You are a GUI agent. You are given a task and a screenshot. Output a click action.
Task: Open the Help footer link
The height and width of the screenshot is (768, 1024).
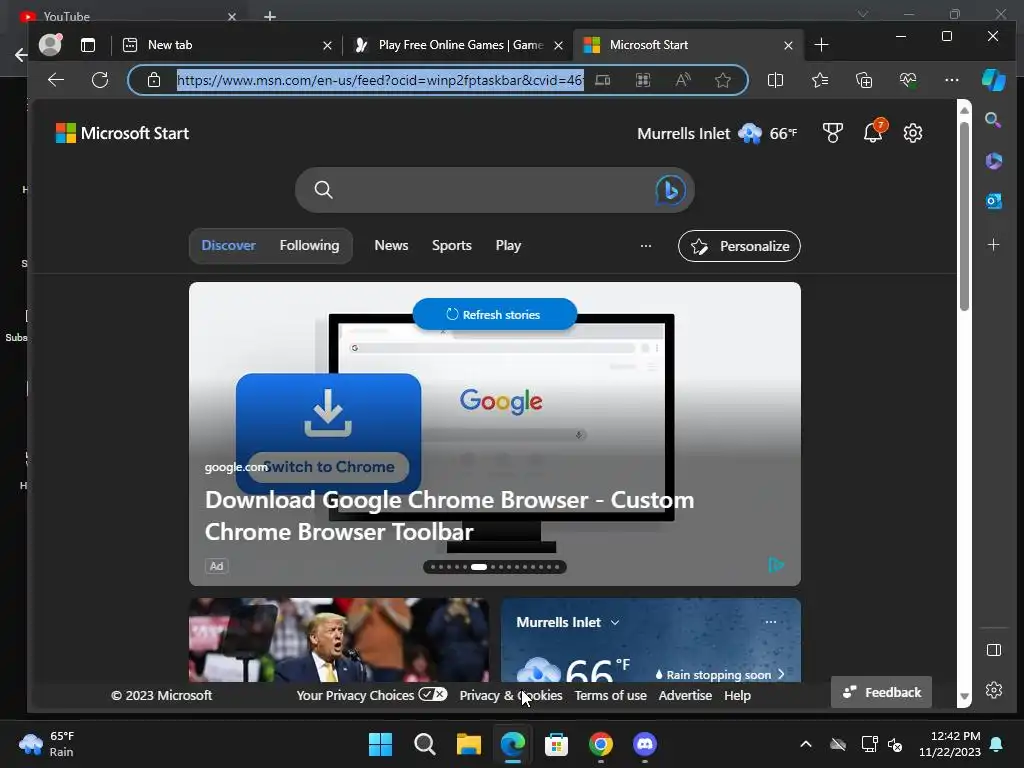737,696
